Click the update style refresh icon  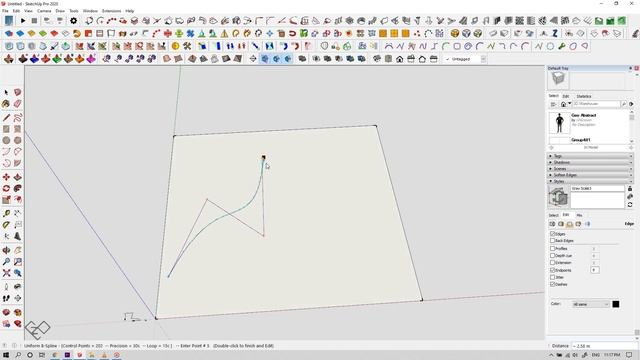(630, 204)
